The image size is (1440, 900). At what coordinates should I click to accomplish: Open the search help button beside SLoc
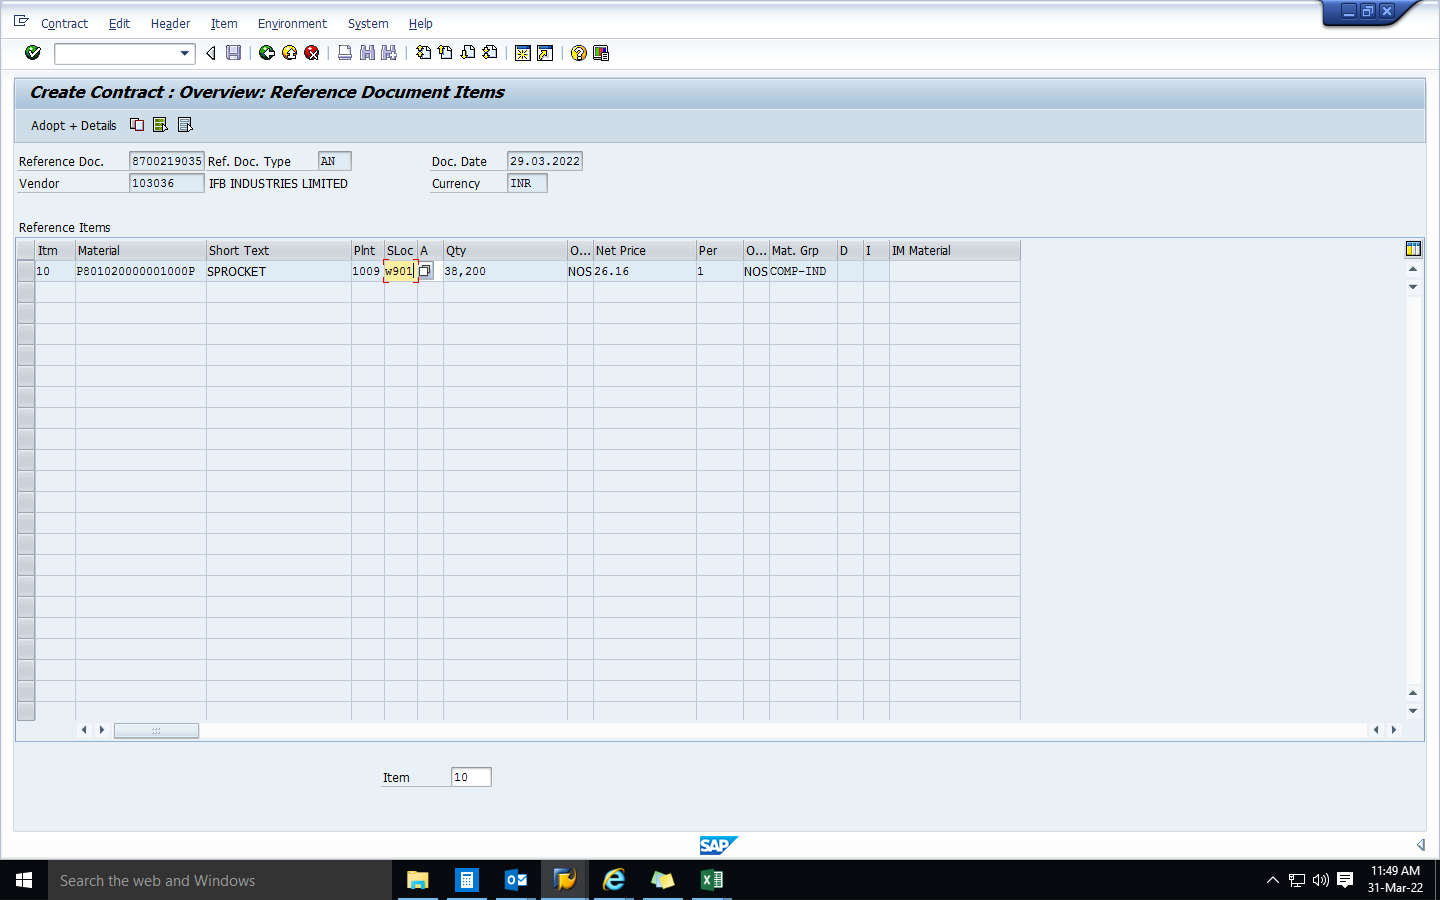425,271
